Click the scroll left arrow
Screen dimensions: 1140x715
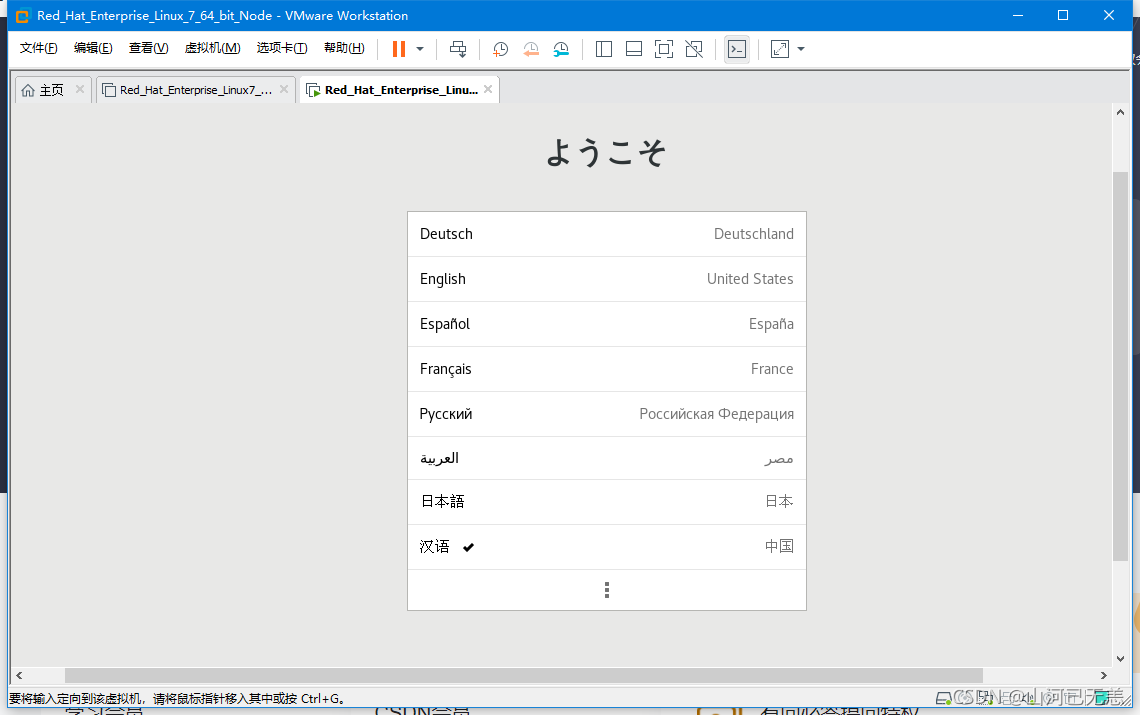point(20,675)
